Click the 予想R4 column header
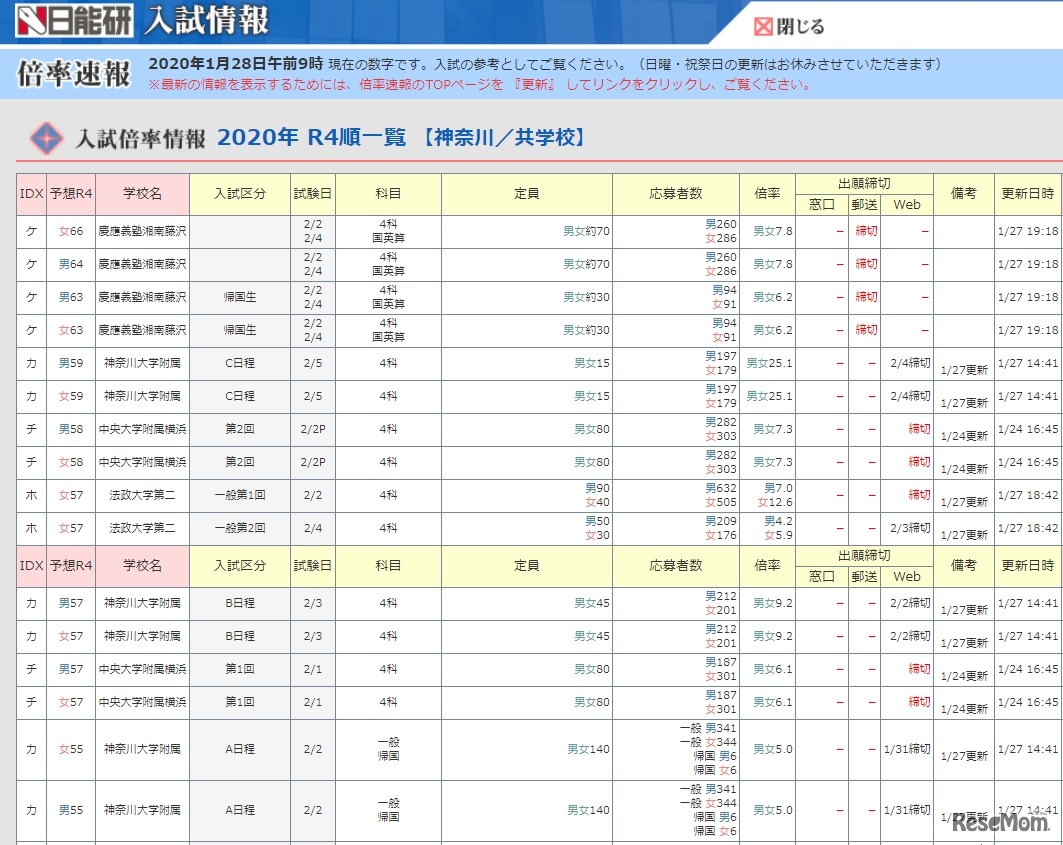This screenshot has height=845, width=1063. click(x=68, y=192)
